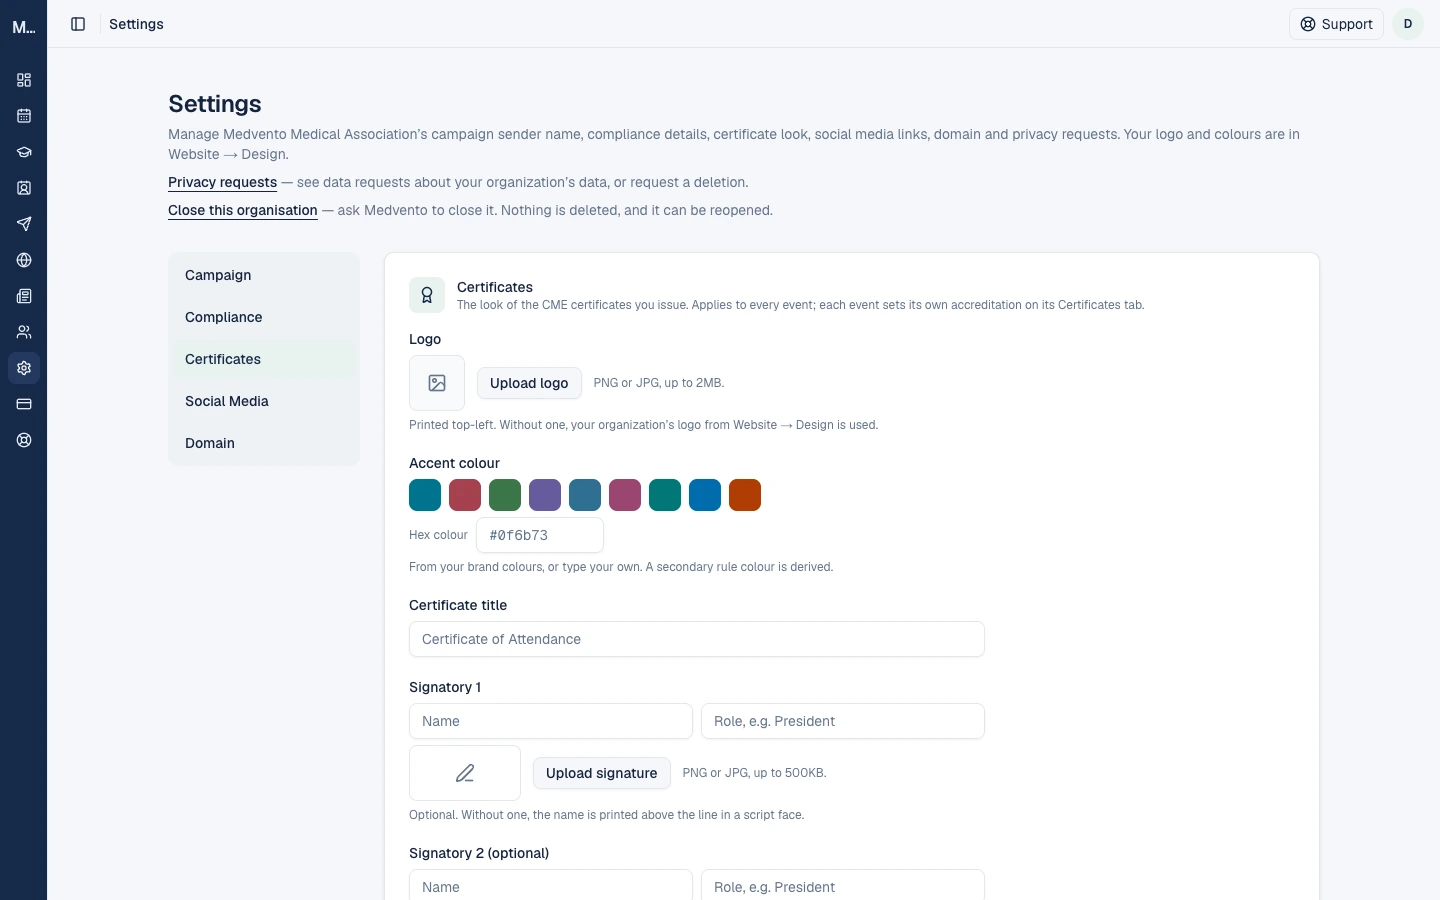Open the D user avatar menu

coord(1408,24)
